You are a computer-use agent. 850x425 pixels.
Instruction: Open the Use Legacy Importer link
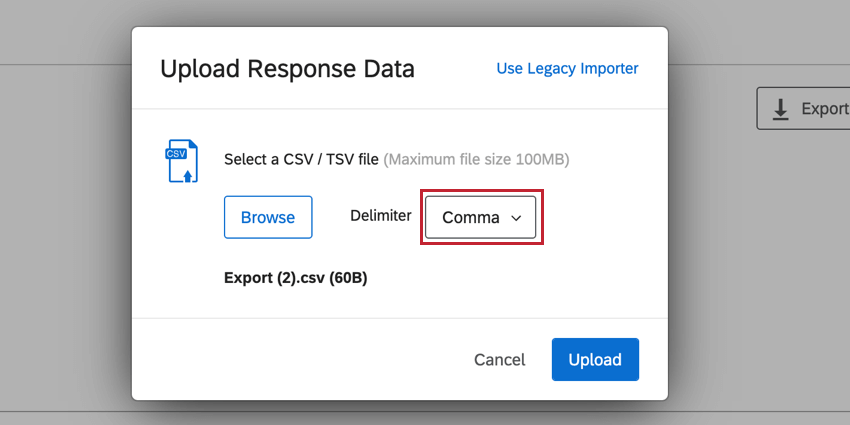[x=567, y=69]
